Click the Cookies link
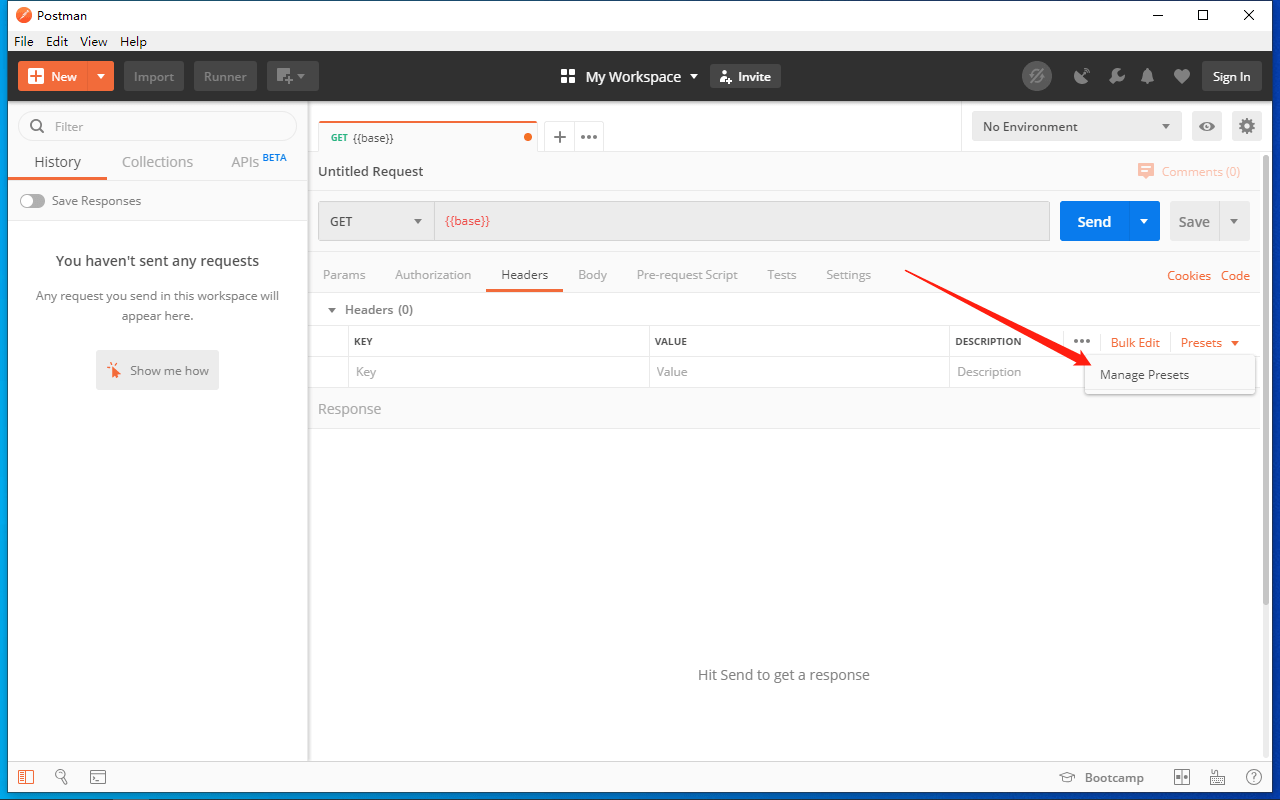 click(1189, 276)
